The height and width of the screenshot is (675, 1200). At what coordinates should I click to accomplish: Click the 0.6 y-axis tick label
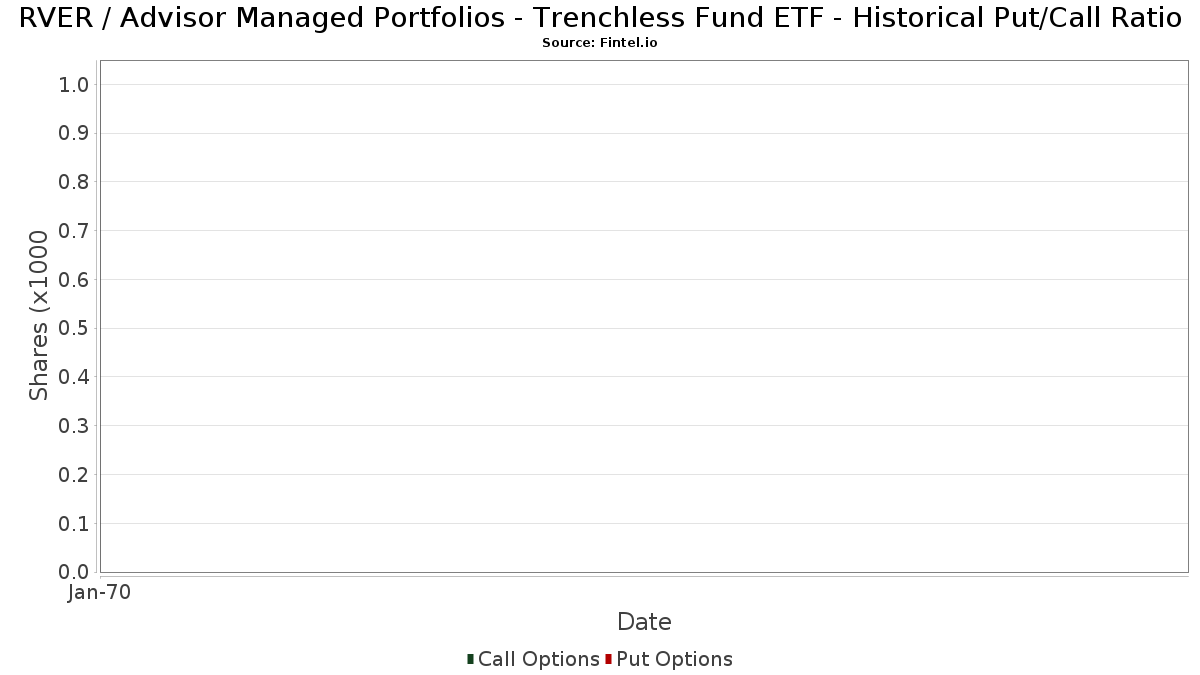pos(74,280)
